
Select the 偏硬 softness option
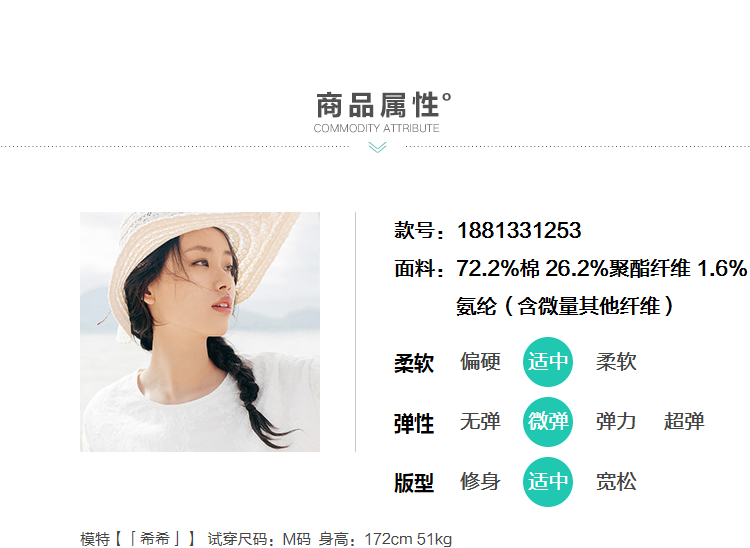coord(480,362)
